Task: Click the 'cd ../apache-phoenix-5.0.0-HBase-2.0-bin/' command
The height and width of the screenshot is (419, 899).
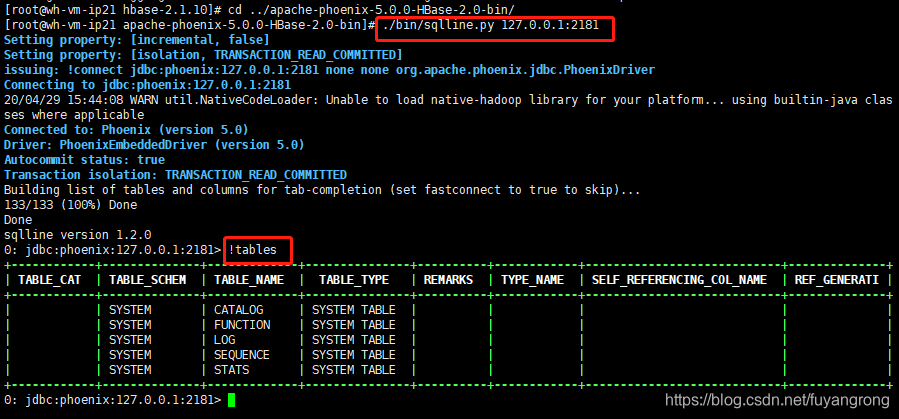Action: click(x=371, y=10)
